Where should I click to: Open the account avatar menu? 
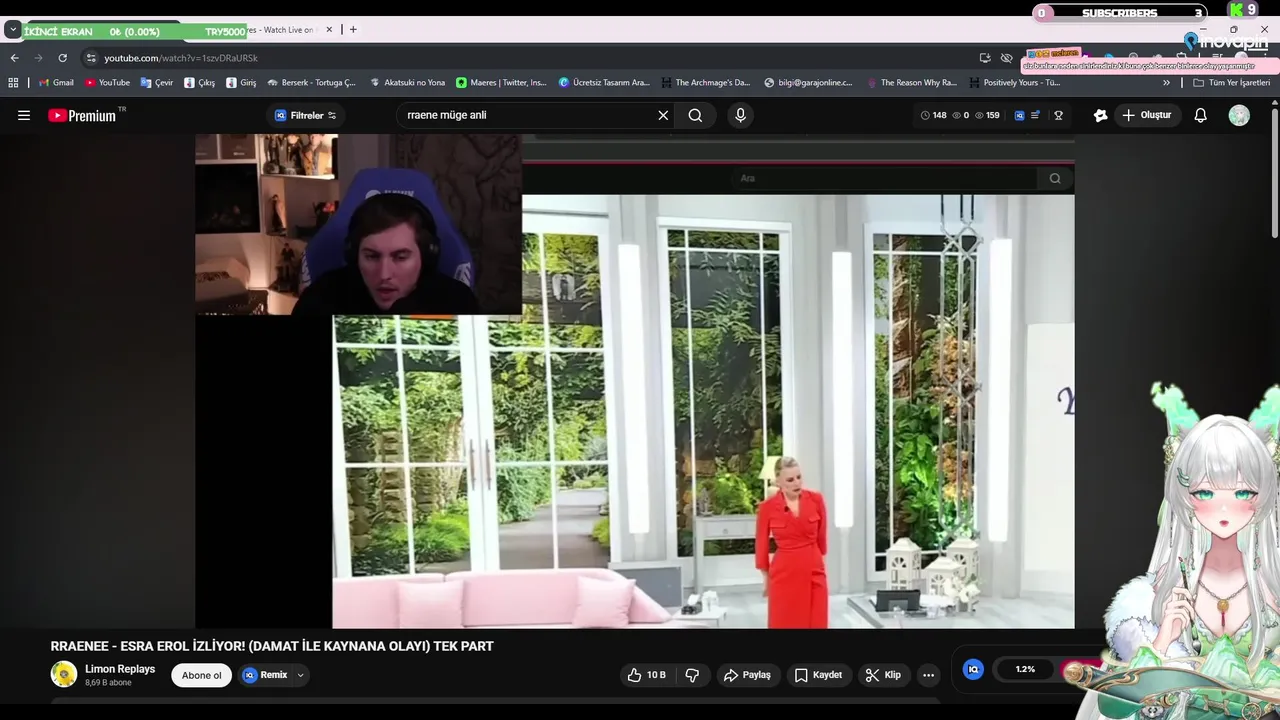[x=1239, y=115]
